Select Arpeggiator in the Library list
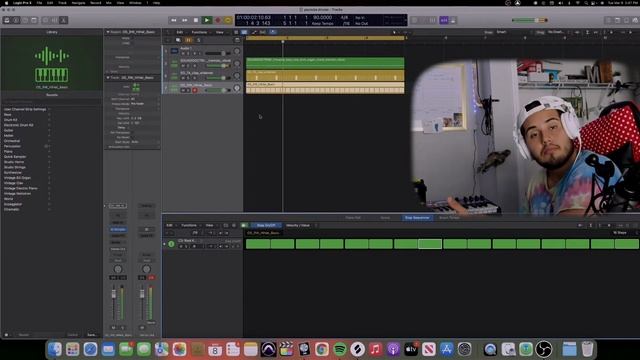640x360 pixels. coord(13,204)
